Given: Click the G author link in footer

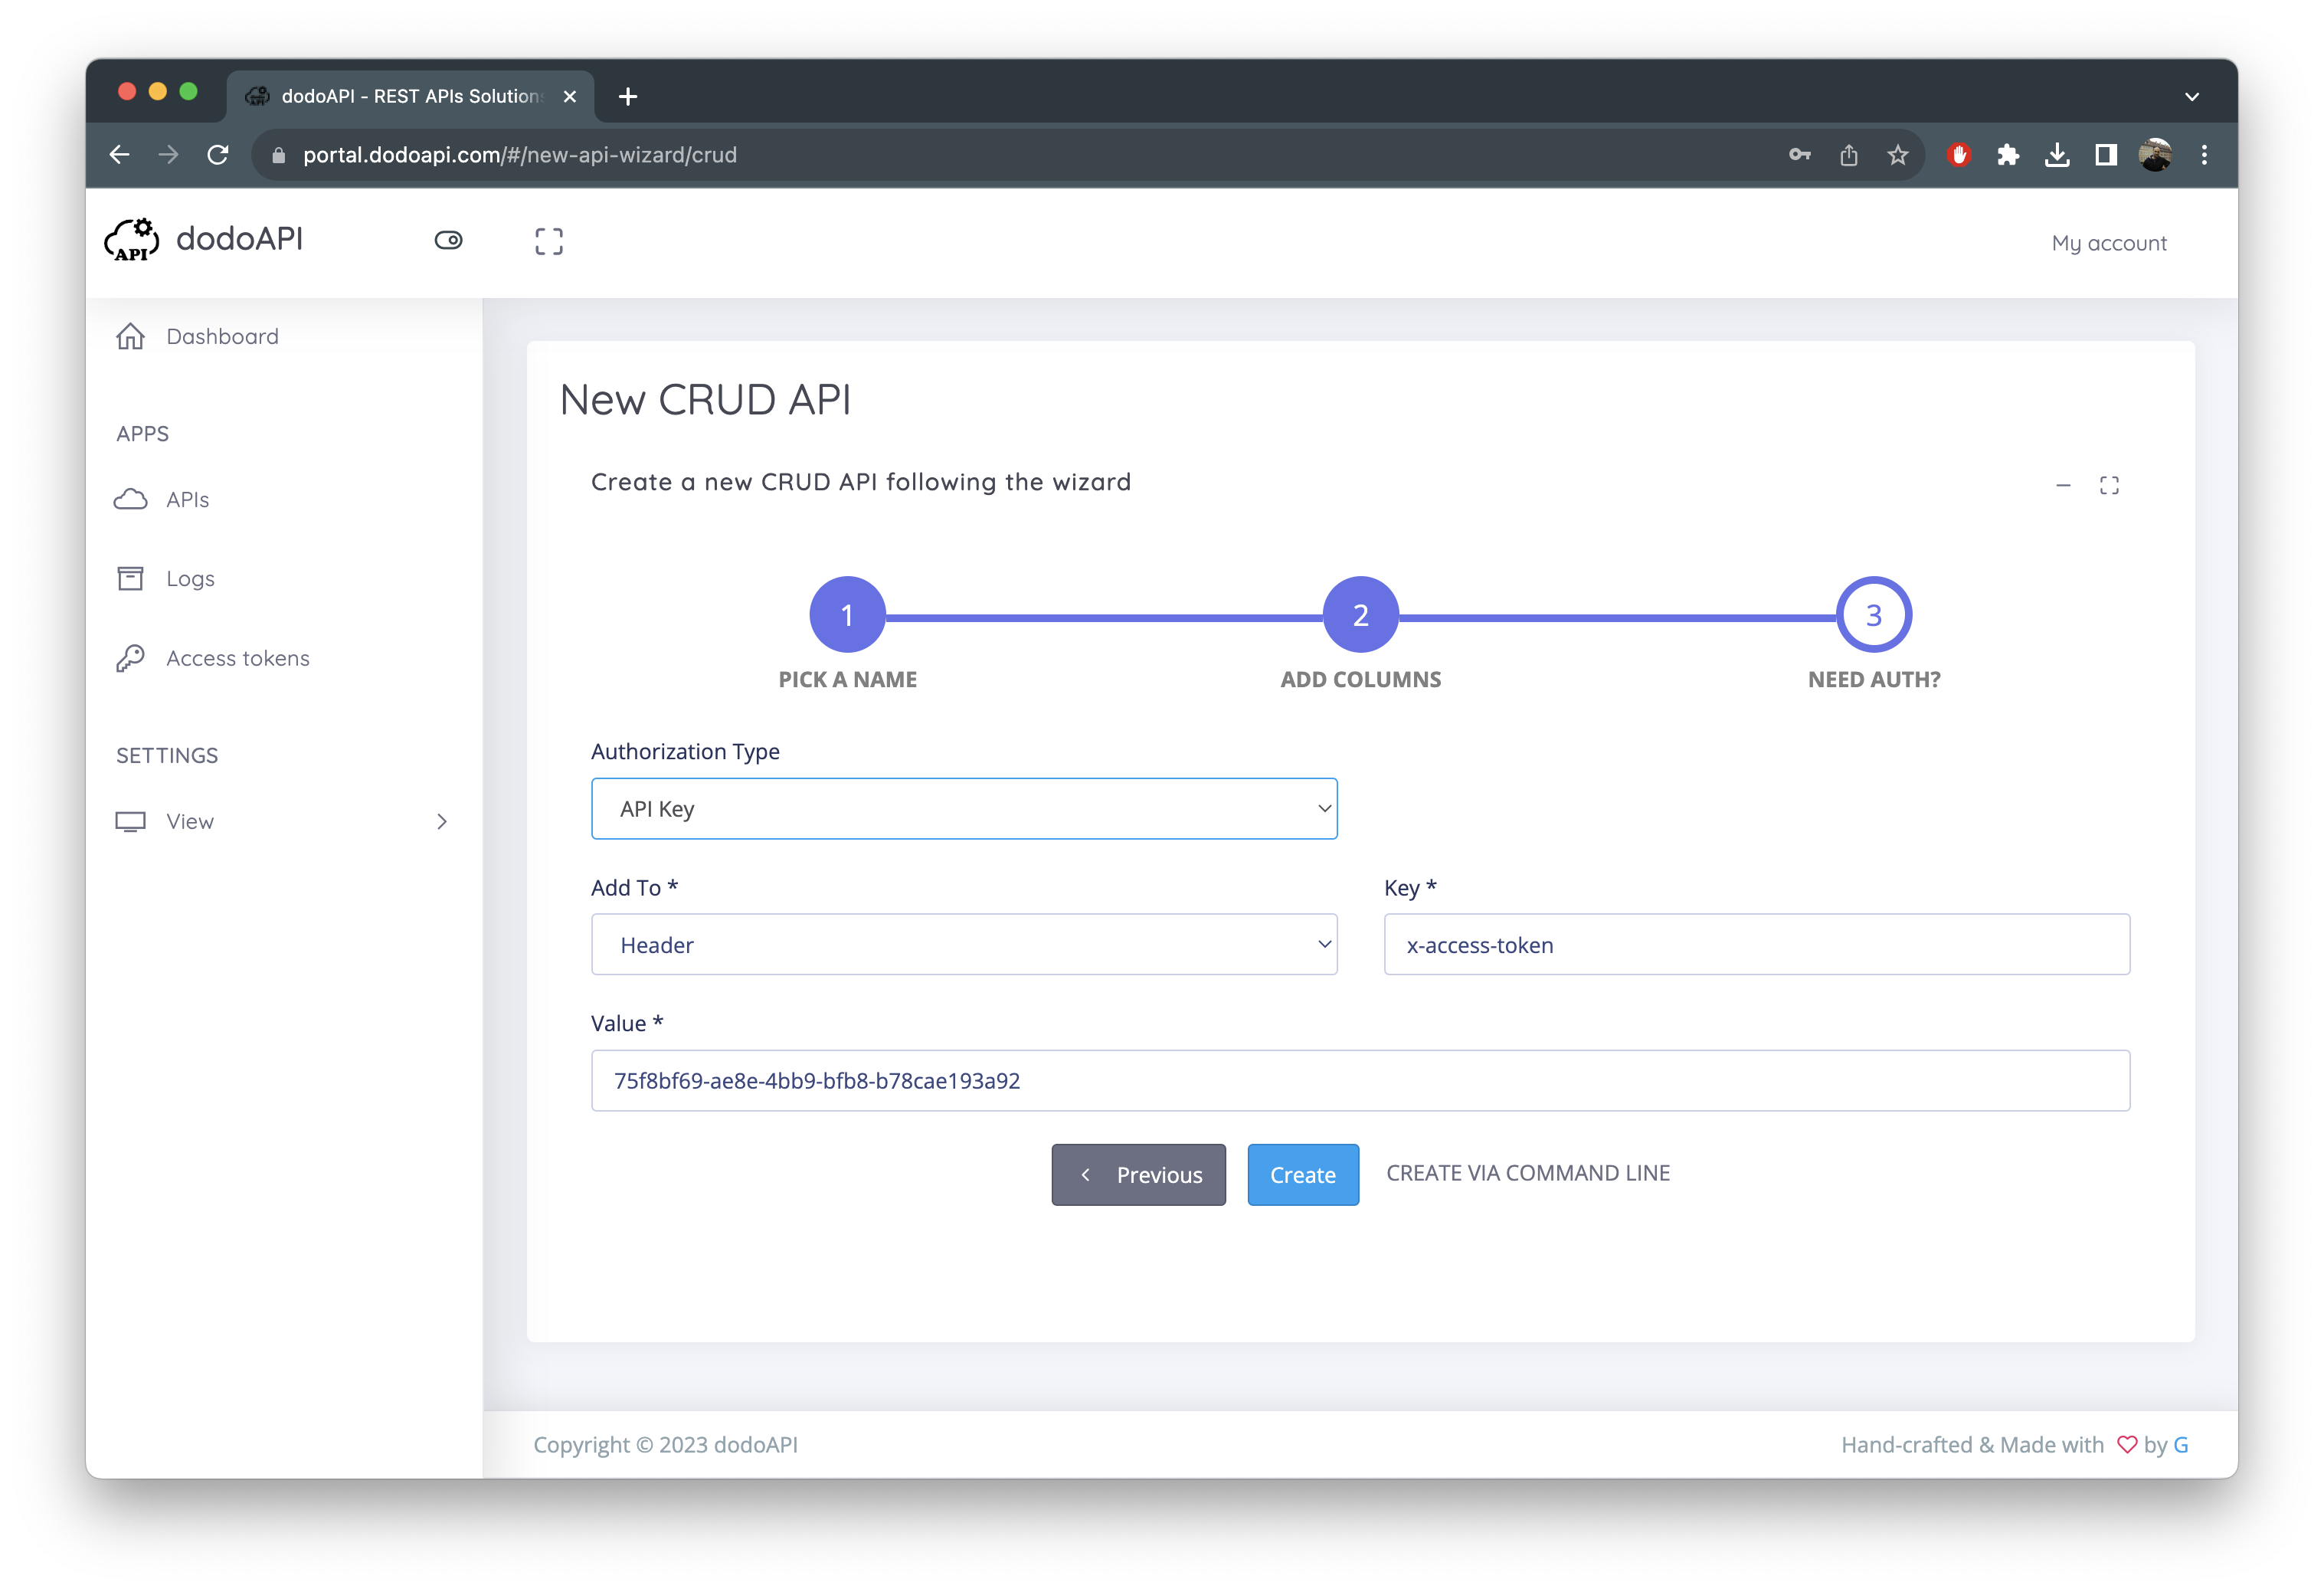Looking at the screenshot, I should [2181, 1444].
